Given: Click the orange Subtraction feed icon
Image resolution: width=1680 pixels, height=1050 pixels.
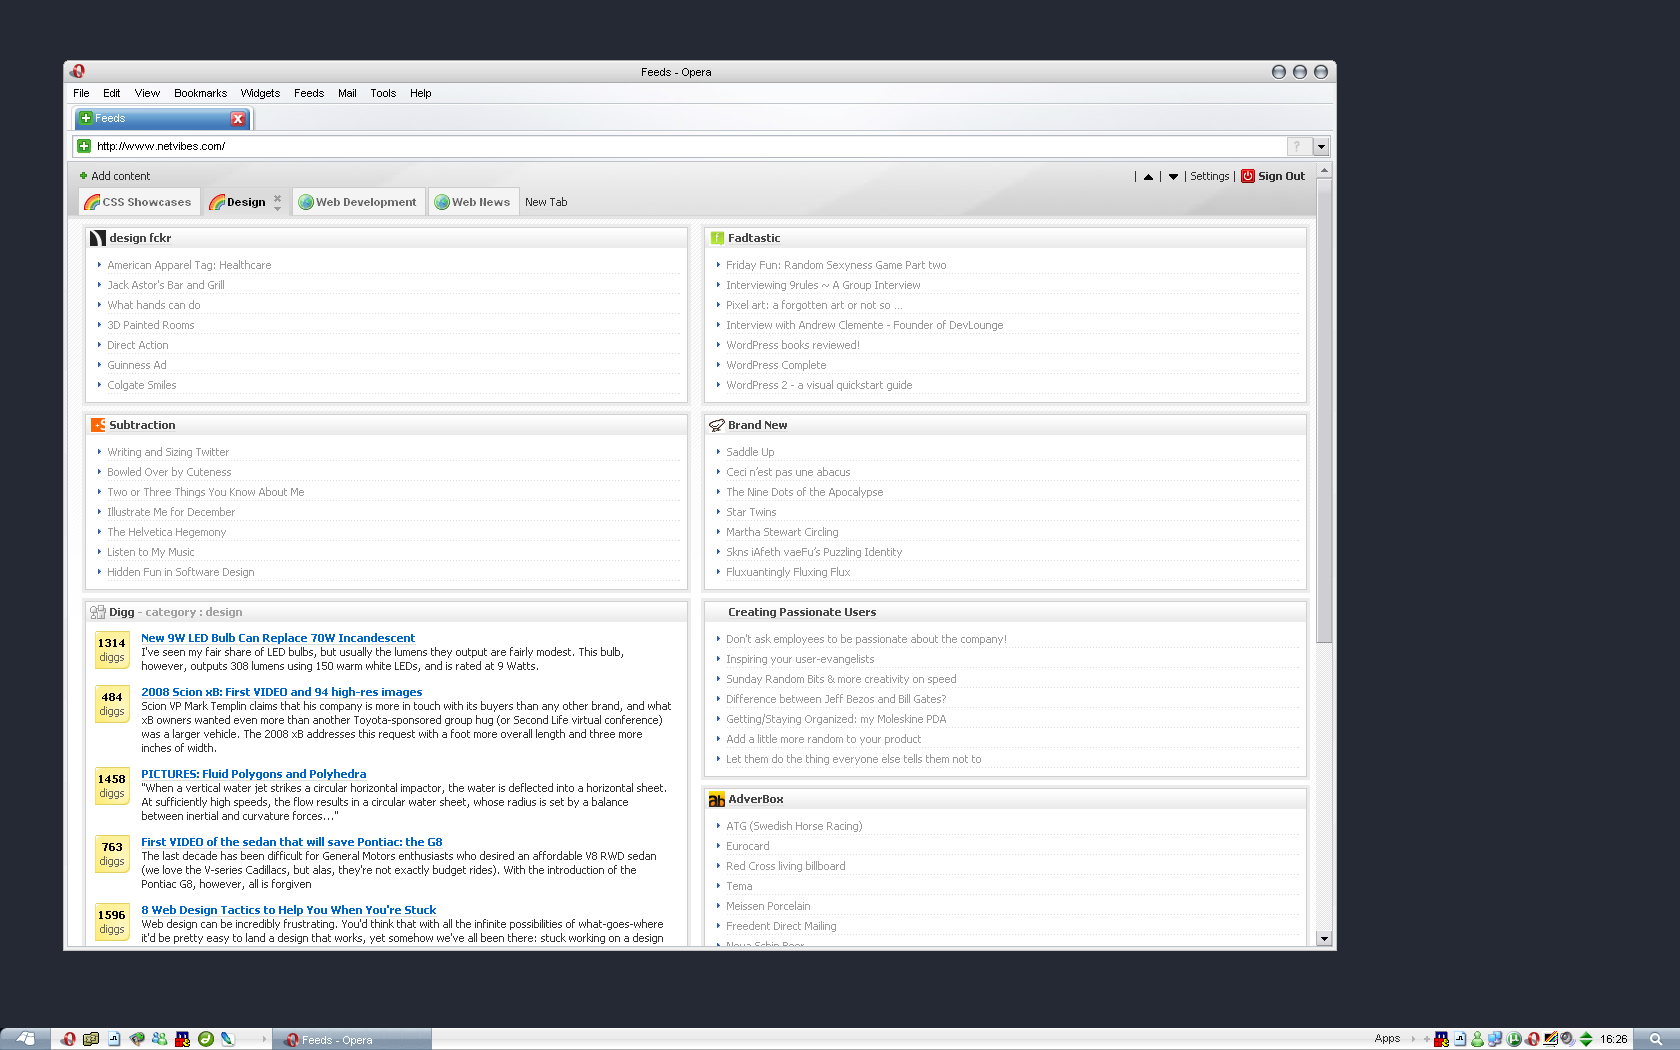Looking at the screenshot, I should tap(98, 425).
